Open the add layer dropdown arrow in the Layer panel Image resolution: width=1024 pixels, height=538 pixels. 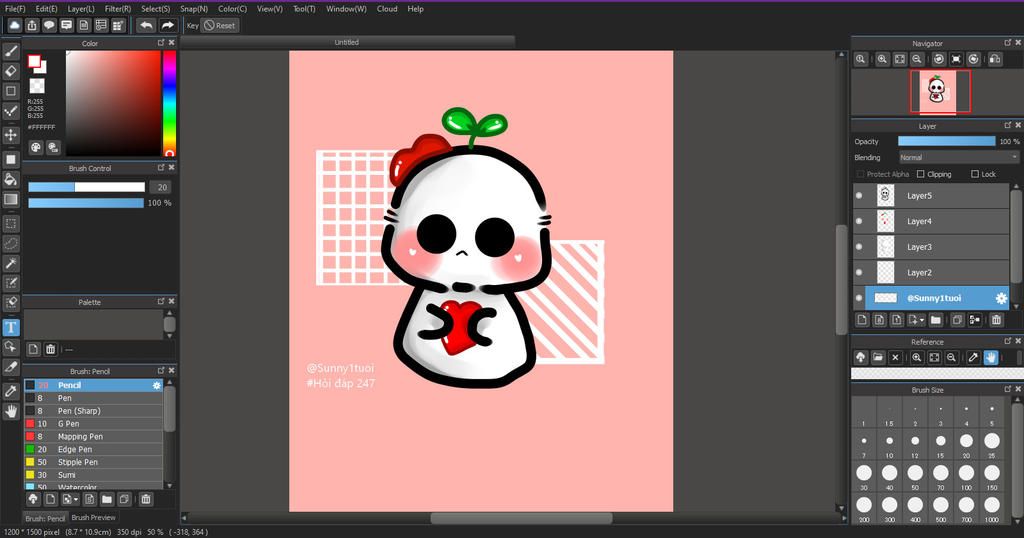pos(921,320)
